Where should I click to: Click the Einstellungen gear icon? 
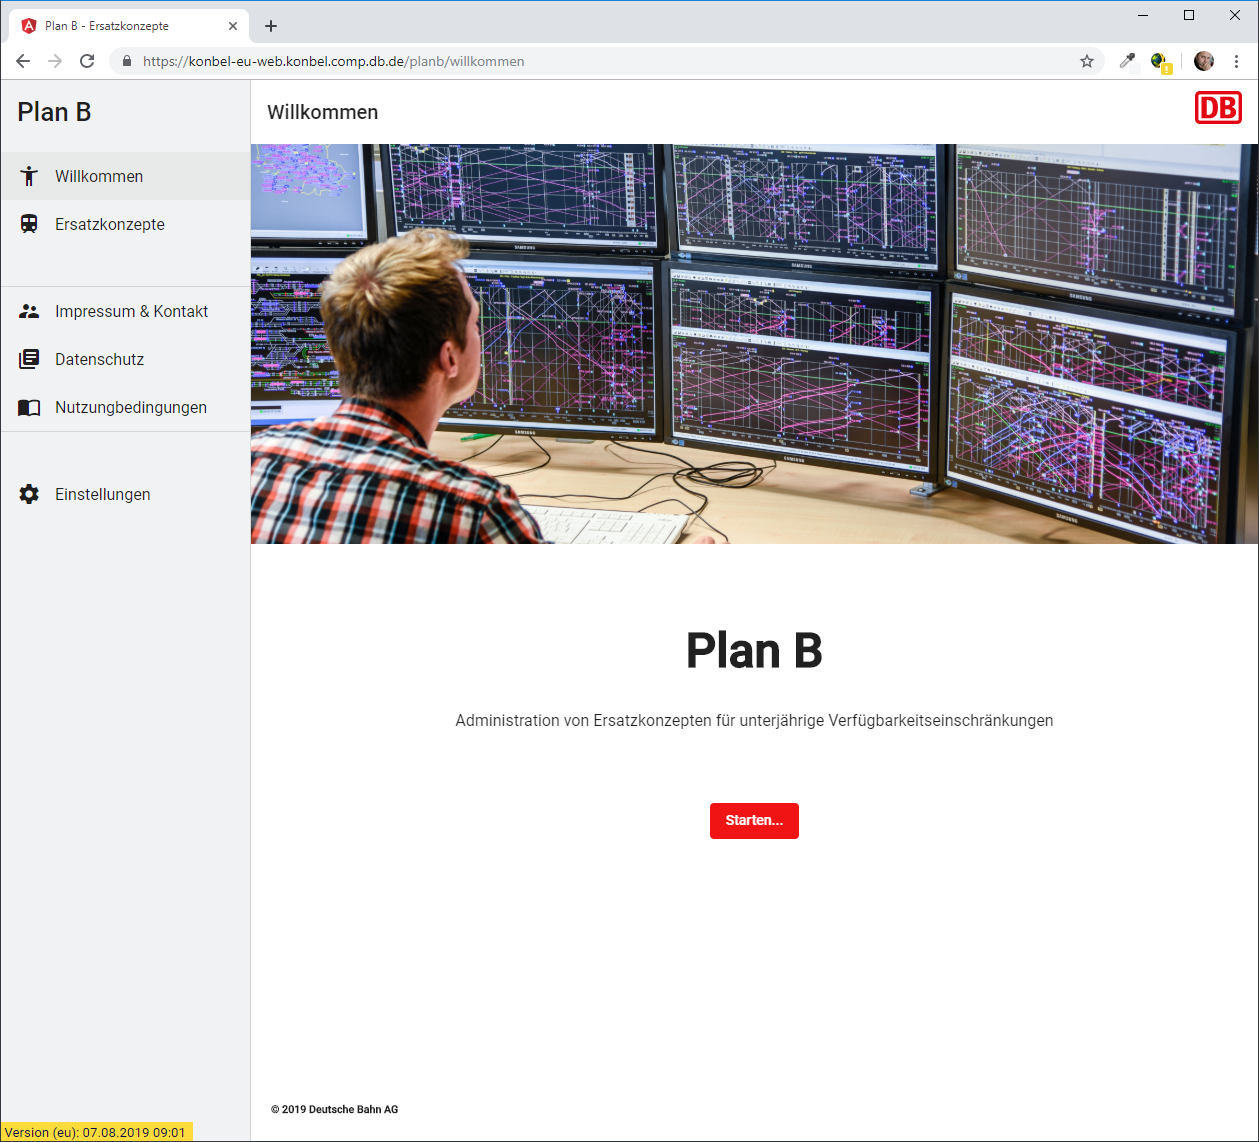29,494
